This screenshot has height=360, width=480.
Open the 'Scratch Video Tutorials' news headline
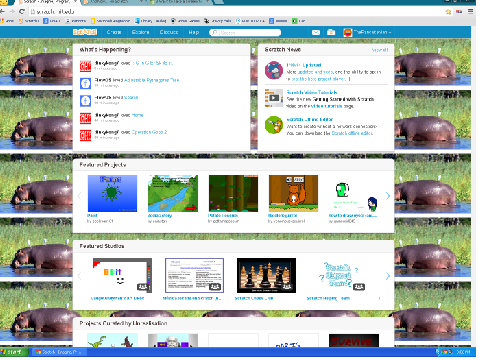pos(312,92)
